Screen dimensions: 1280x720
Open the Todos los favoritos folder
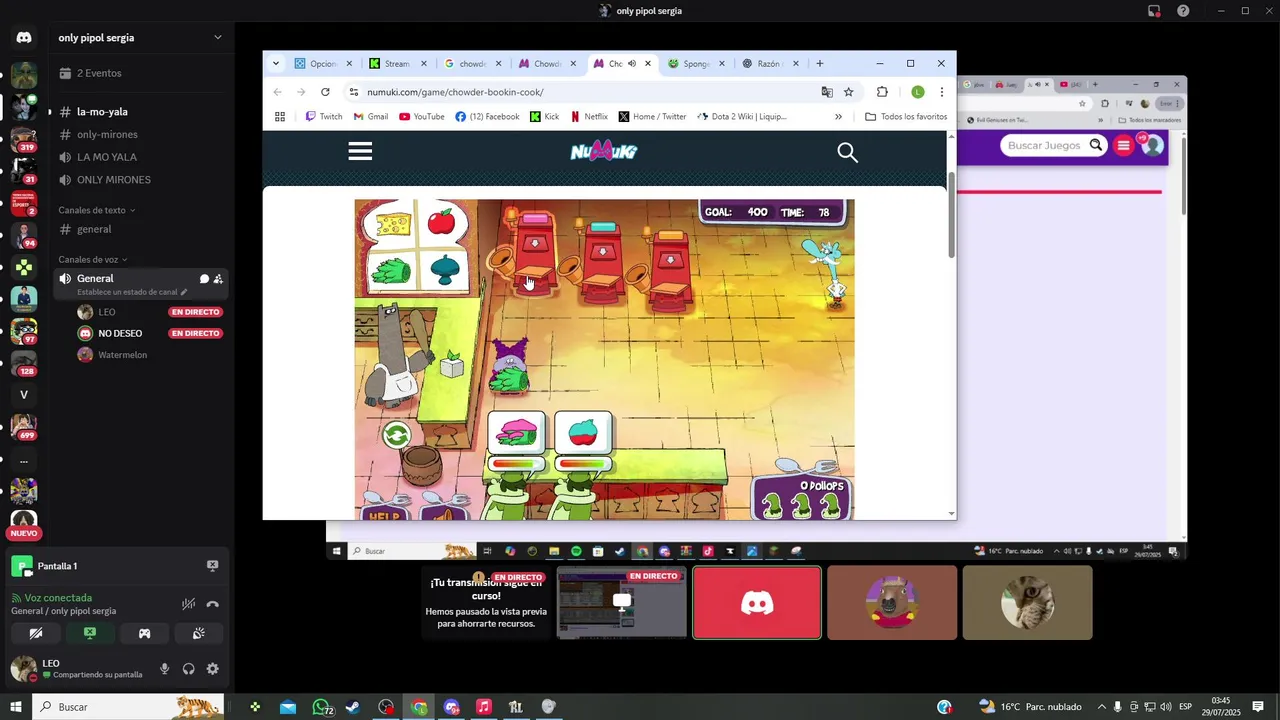[906, 117]
